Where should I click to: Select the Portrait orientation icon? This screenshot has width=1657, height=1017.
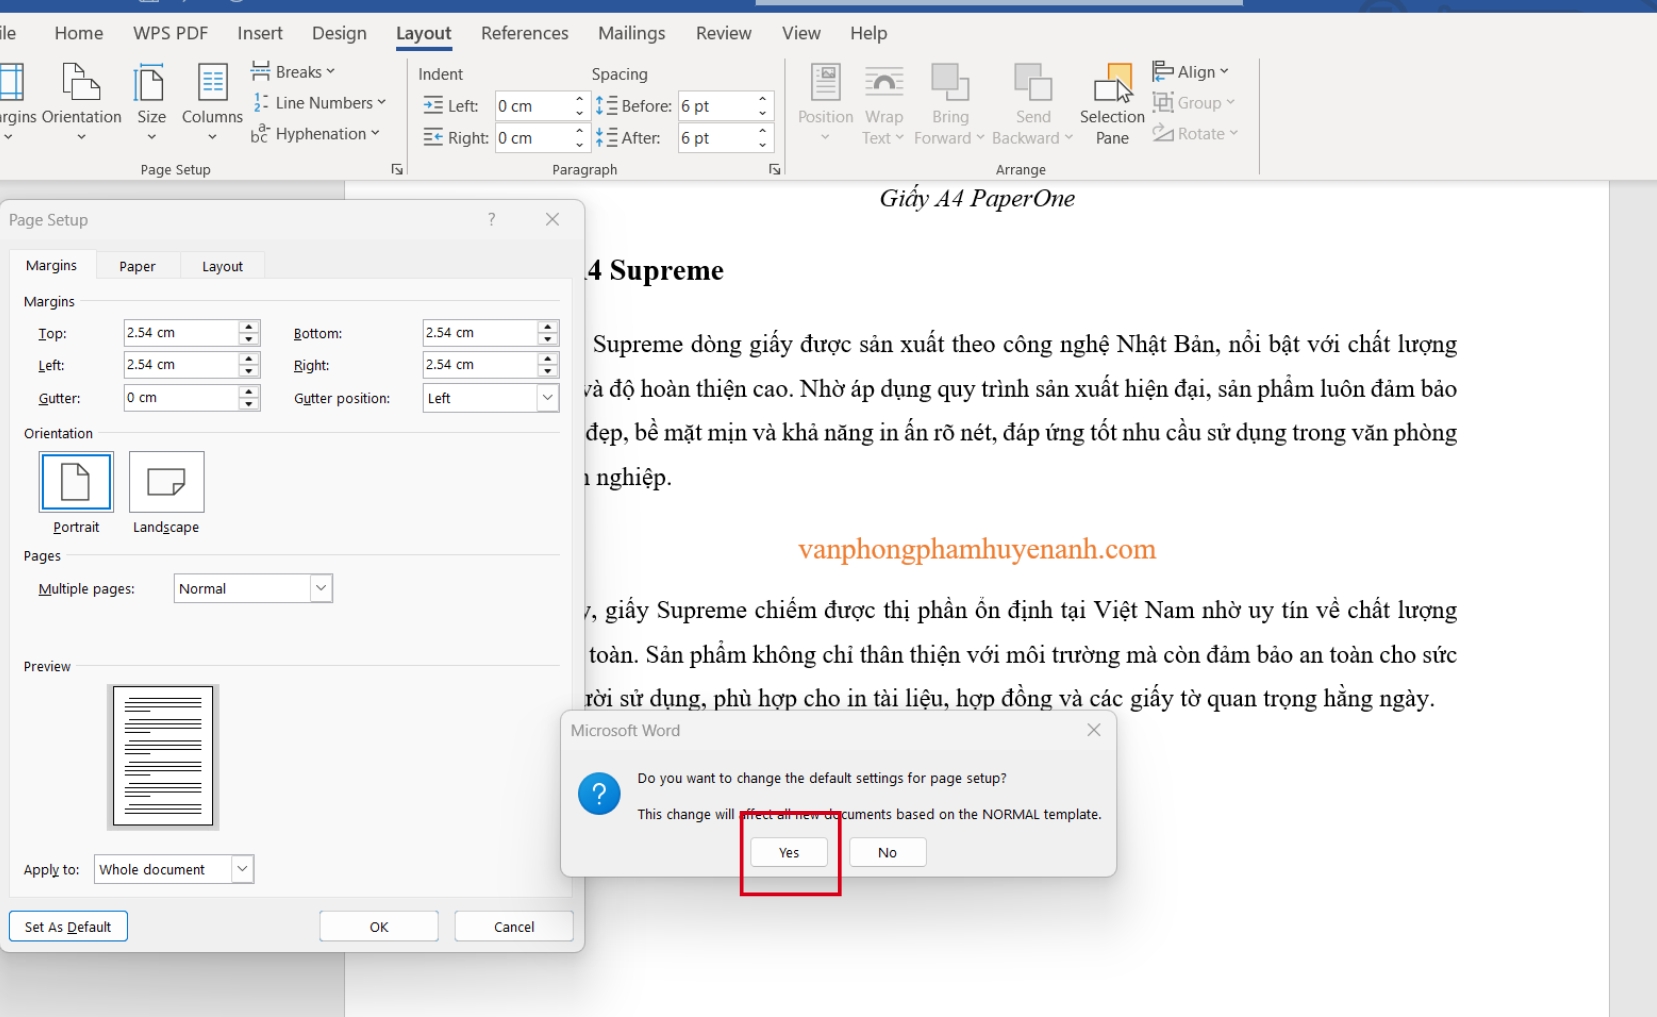pyautogui.click(x=76, y=482)
